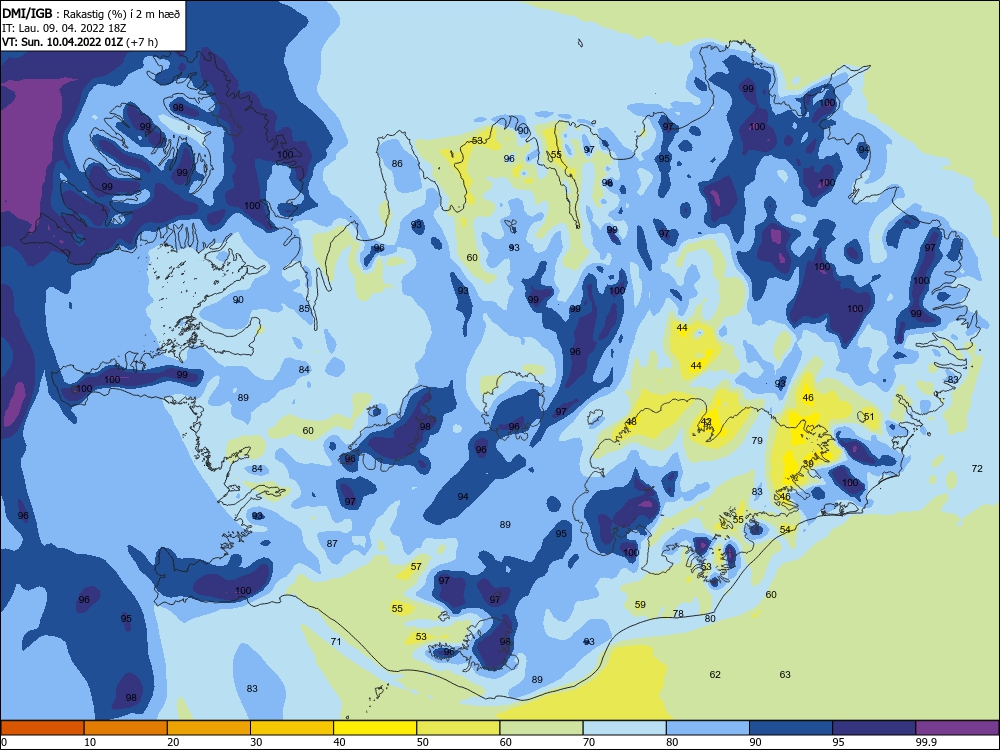Click the dark navy 95–99.9 legend swatch
This screenshot has height=750, width=1000.
tap(874, 728)
